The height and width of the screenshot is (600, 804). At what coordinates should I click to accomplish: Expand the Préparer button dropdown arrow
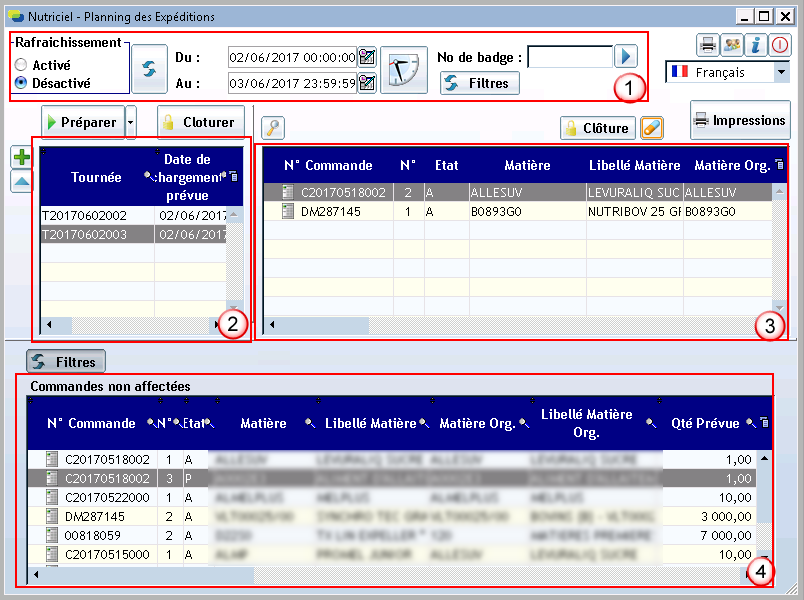(131, 123)
